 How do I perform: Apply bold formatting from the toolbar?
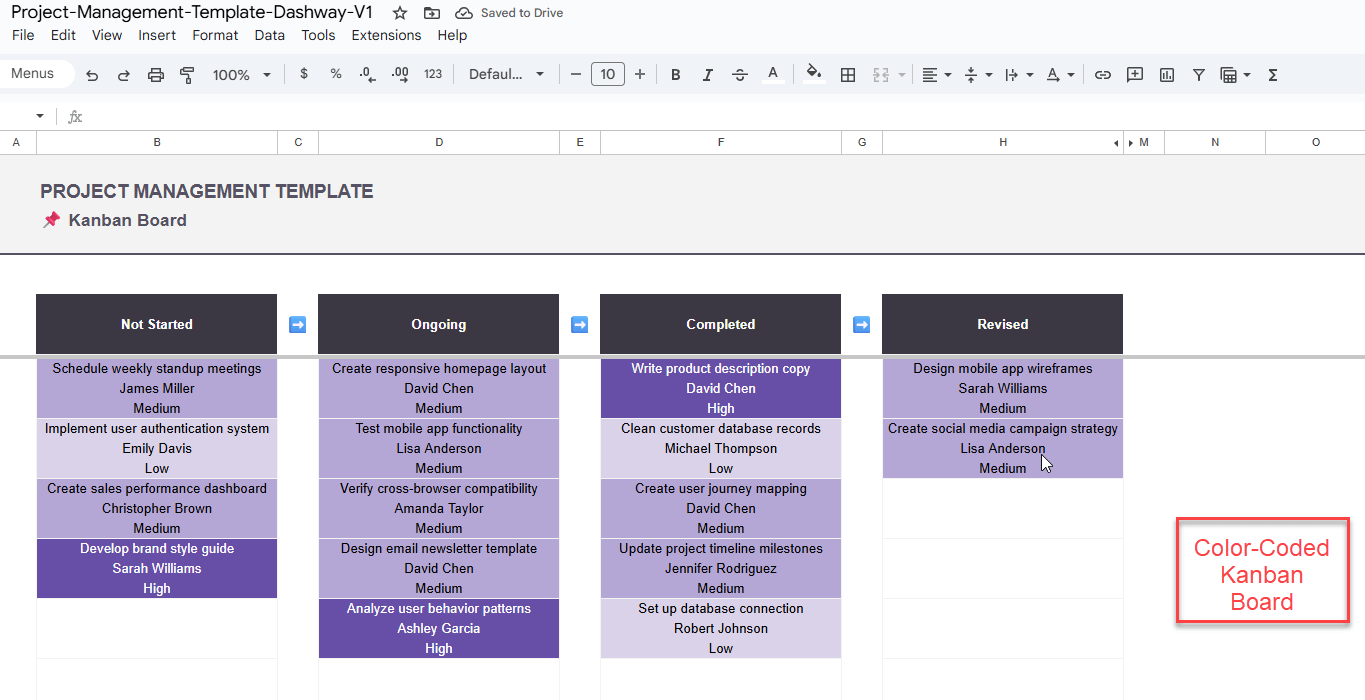point(675,74)
